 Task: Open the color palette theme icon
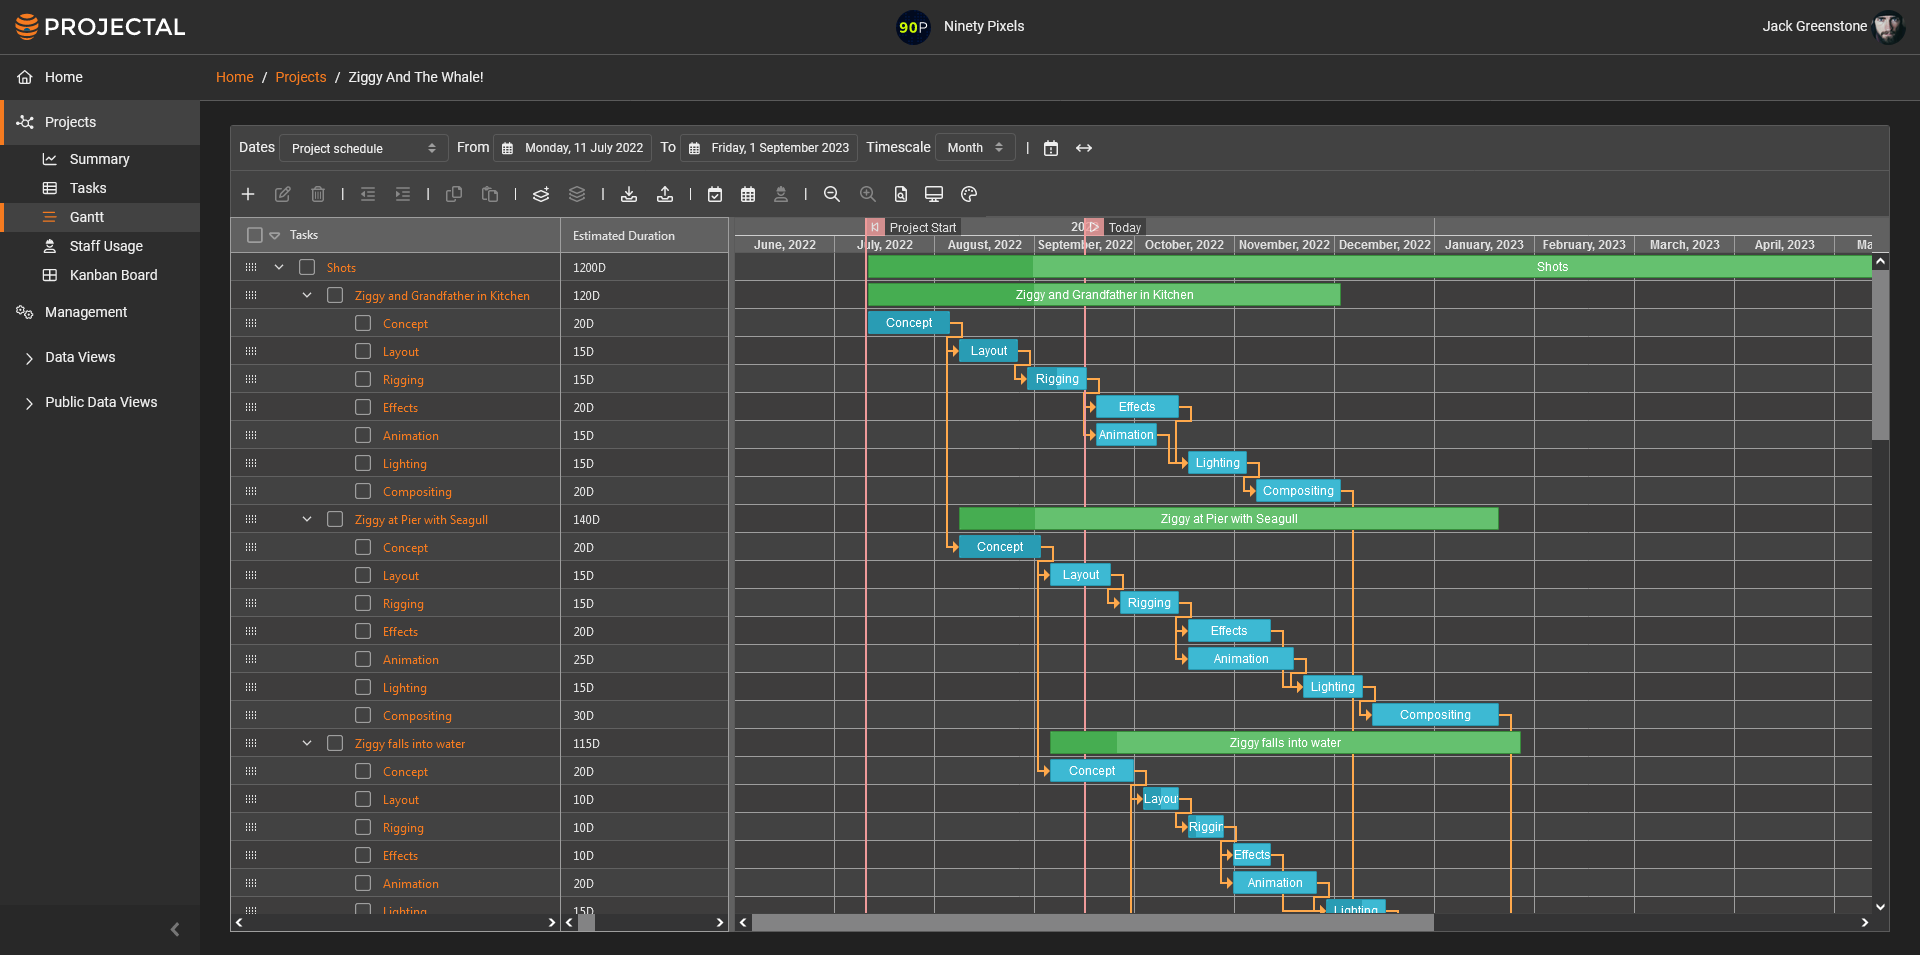(x=968, y=194)
